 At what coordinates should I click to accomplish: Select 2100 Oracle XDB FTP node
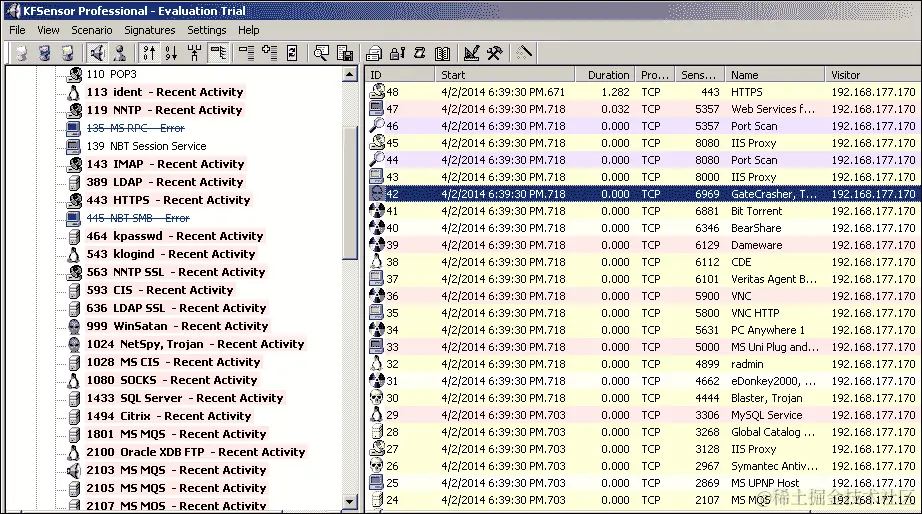pyautogui.click(x=196, y=452)
